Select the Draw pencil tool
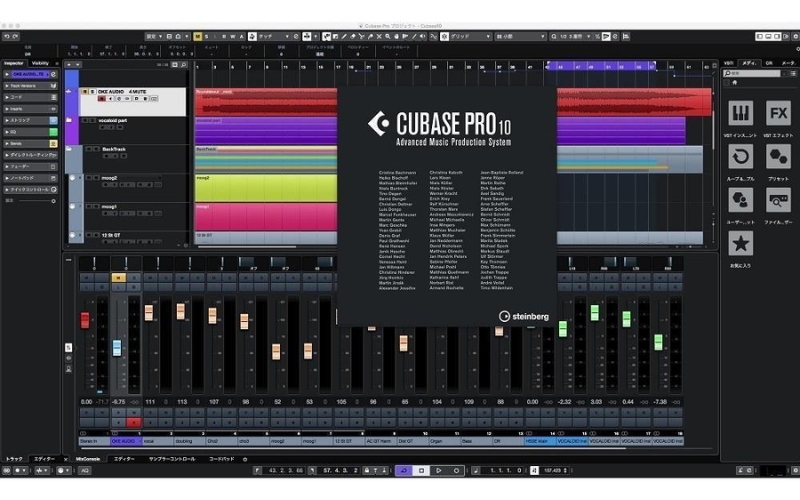Image resolution: width=800 pixels, height=500 pixels. click(343, 36)
